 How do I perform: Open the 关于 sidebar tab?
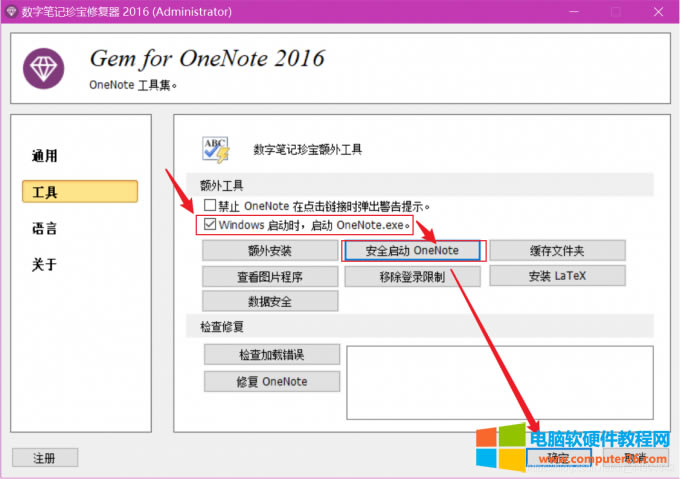point(44,264)
